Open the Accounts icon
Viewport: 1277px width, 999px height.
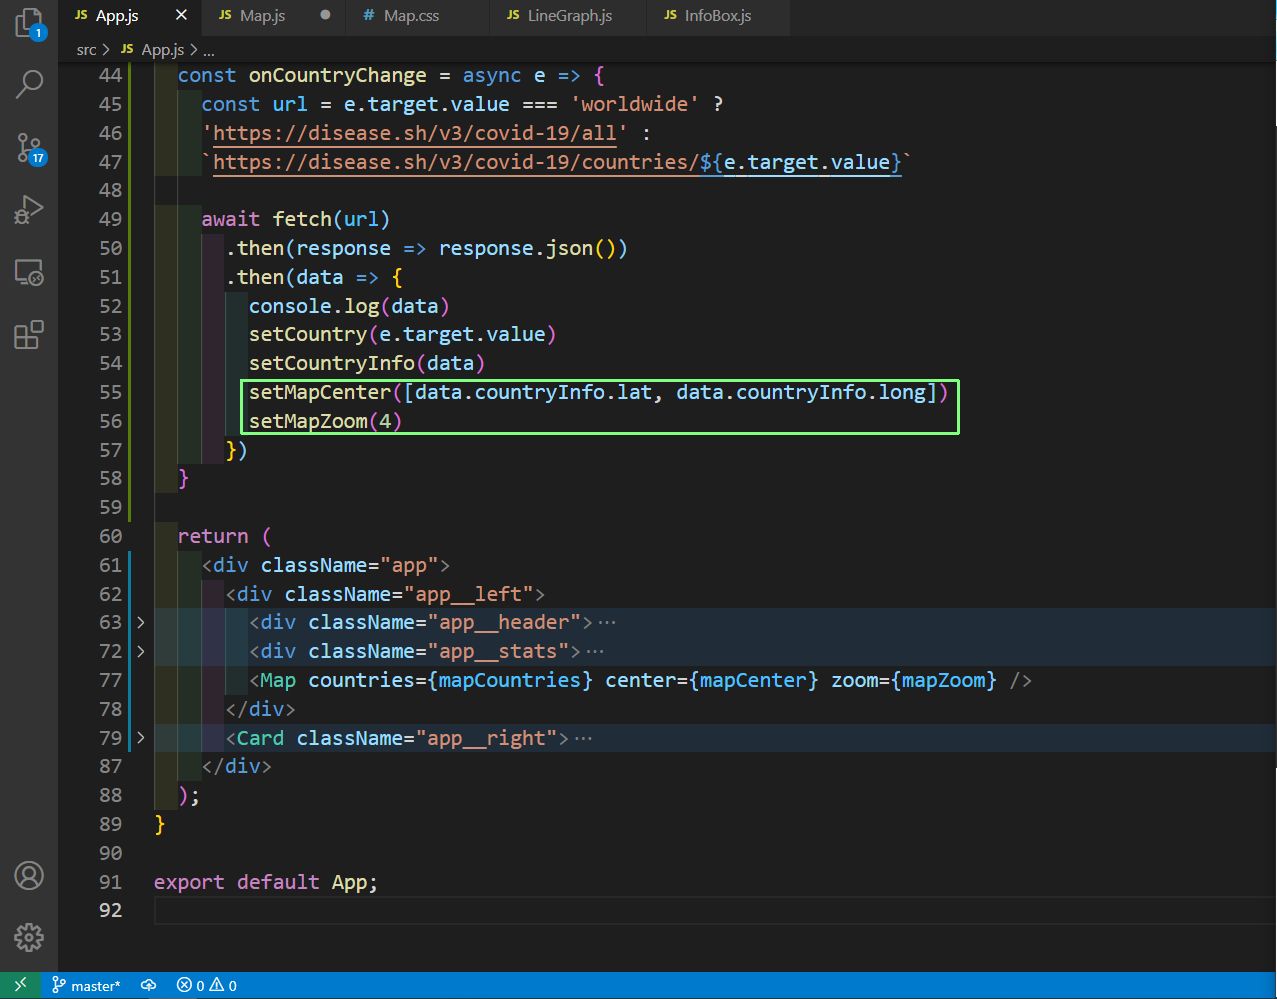pos(29,876)
